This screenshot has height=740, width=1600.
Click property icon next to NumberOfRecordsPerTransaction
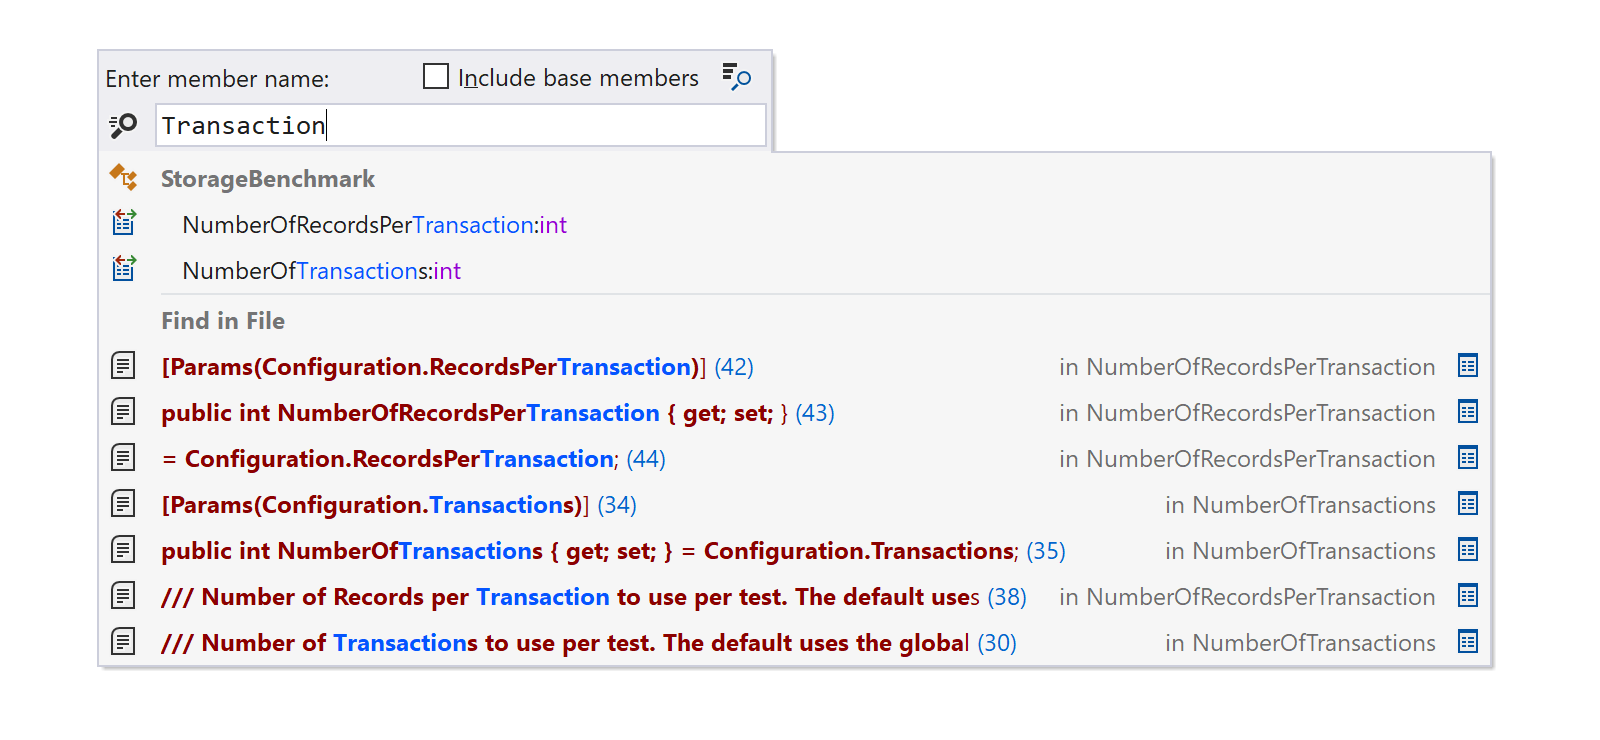pyautogui.click(x=123, y=222)
